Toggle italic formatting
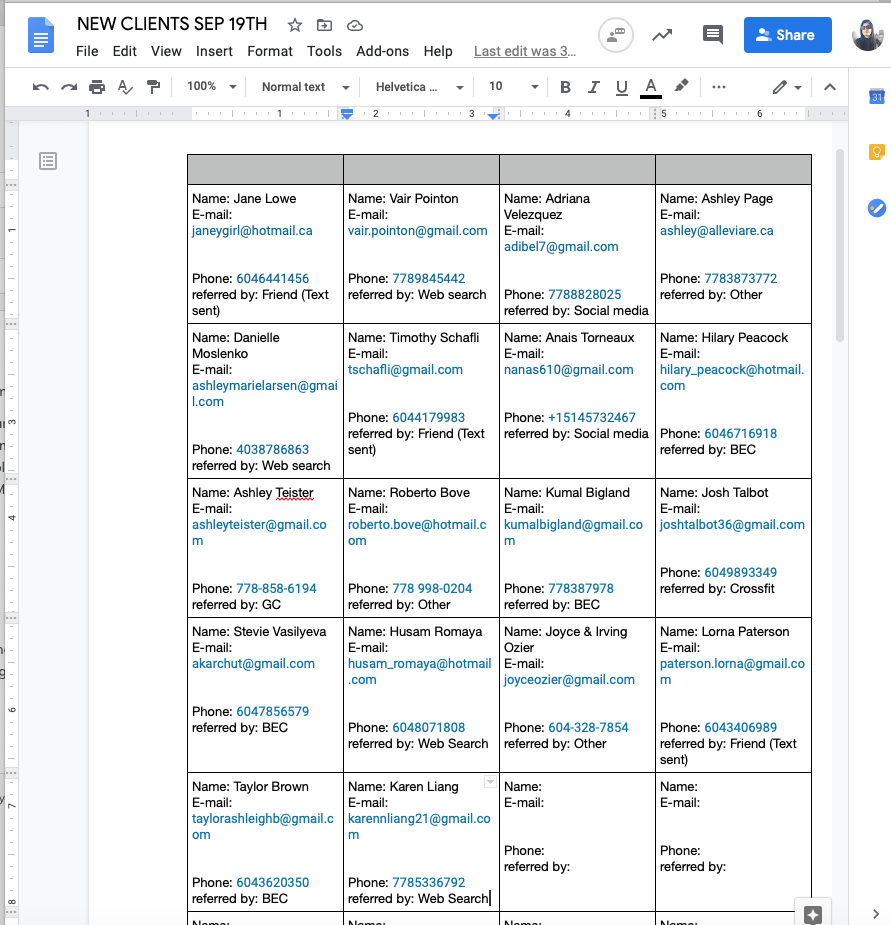 pos(594,87)
